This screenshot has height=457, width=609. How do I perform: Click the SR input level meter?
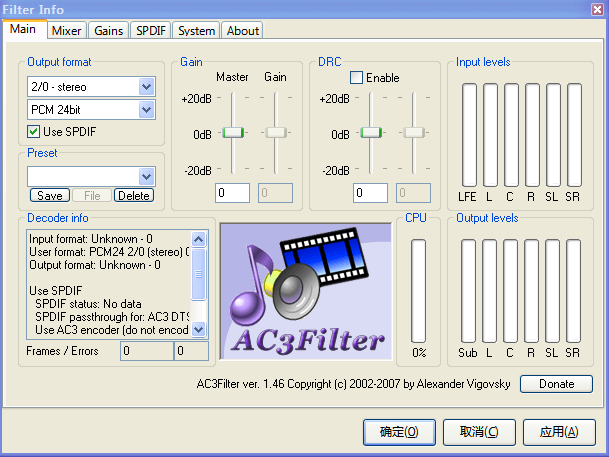click(574, 135)
